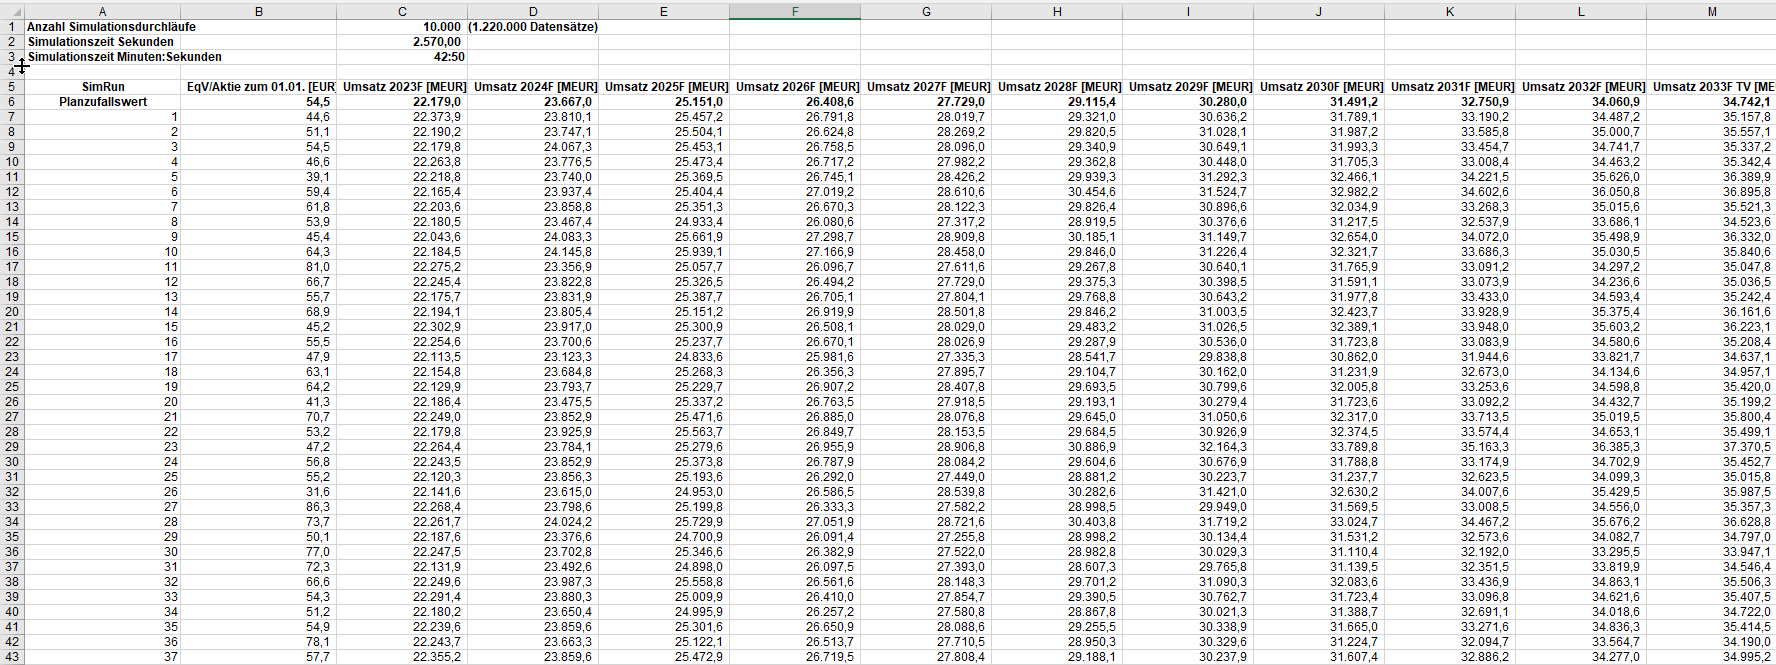The height and width of the screenshot is (665, 1776).
Task: Click the value 10.000 in row 1
Action: click(442, 27)
